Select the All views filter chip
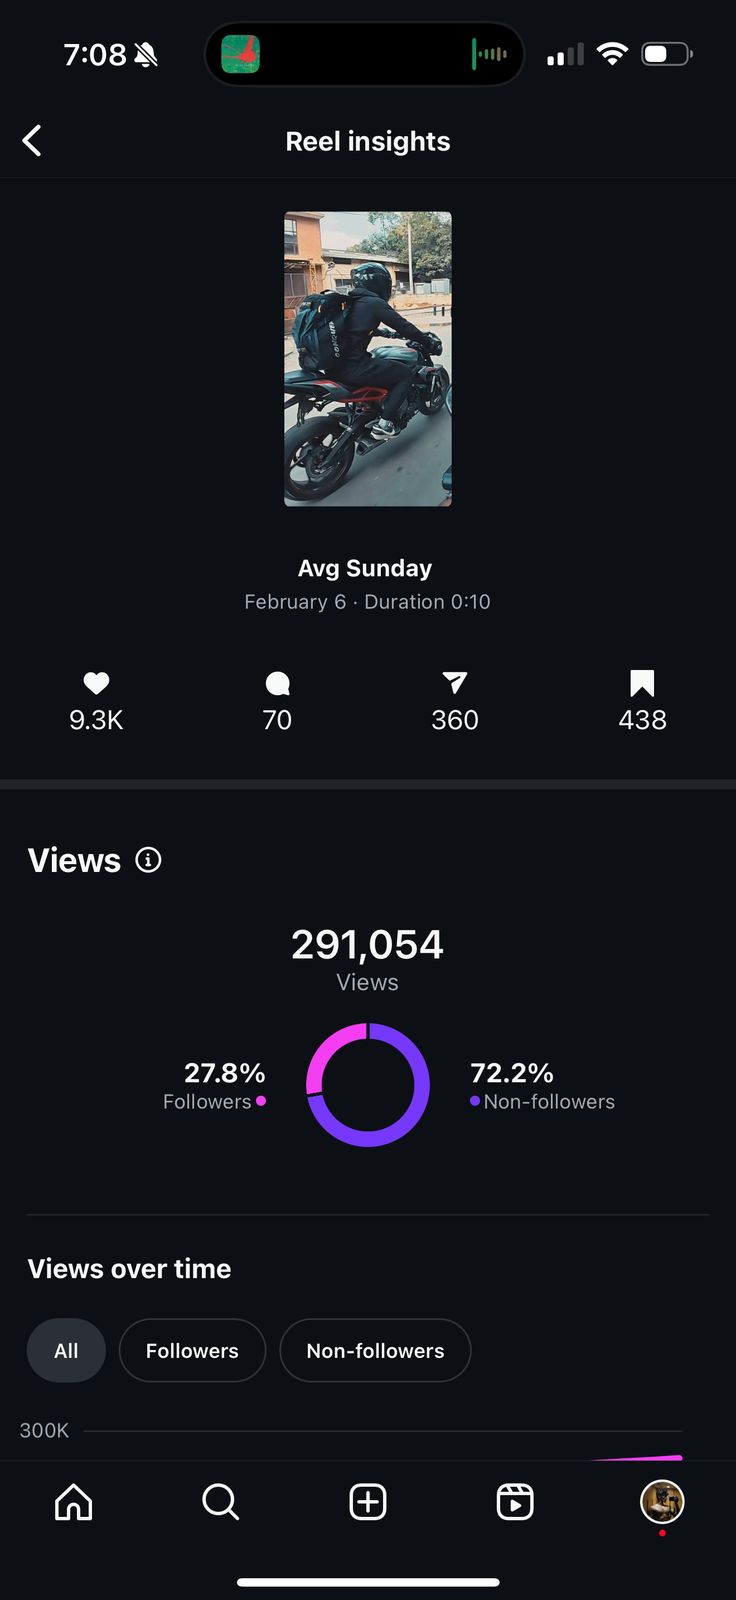Image resolution: width=736 pixels, height=1600 pixels. tap(66, 1350)
